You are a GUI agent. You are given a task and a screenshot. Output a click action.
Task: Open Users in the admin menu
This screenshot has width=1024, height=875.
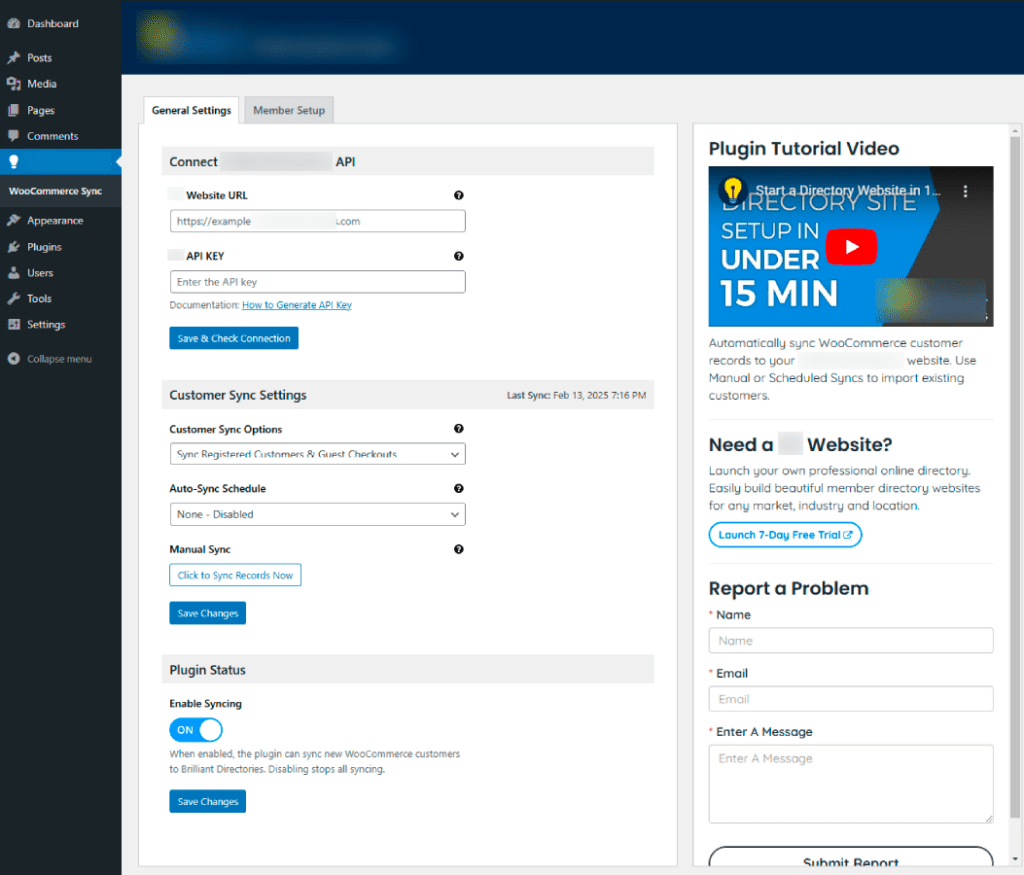pyautogui.click(x=40, y=273)
